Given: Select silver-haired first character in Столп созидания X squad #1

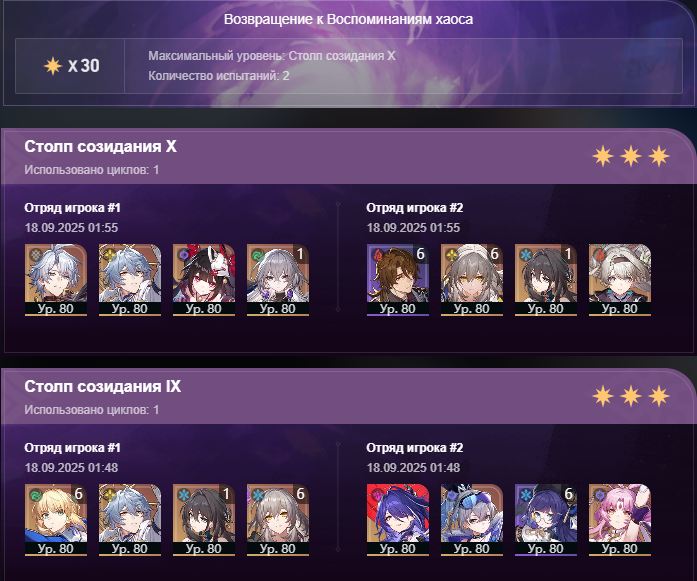Looking at the screenshot, I should [x=56, y=280].
